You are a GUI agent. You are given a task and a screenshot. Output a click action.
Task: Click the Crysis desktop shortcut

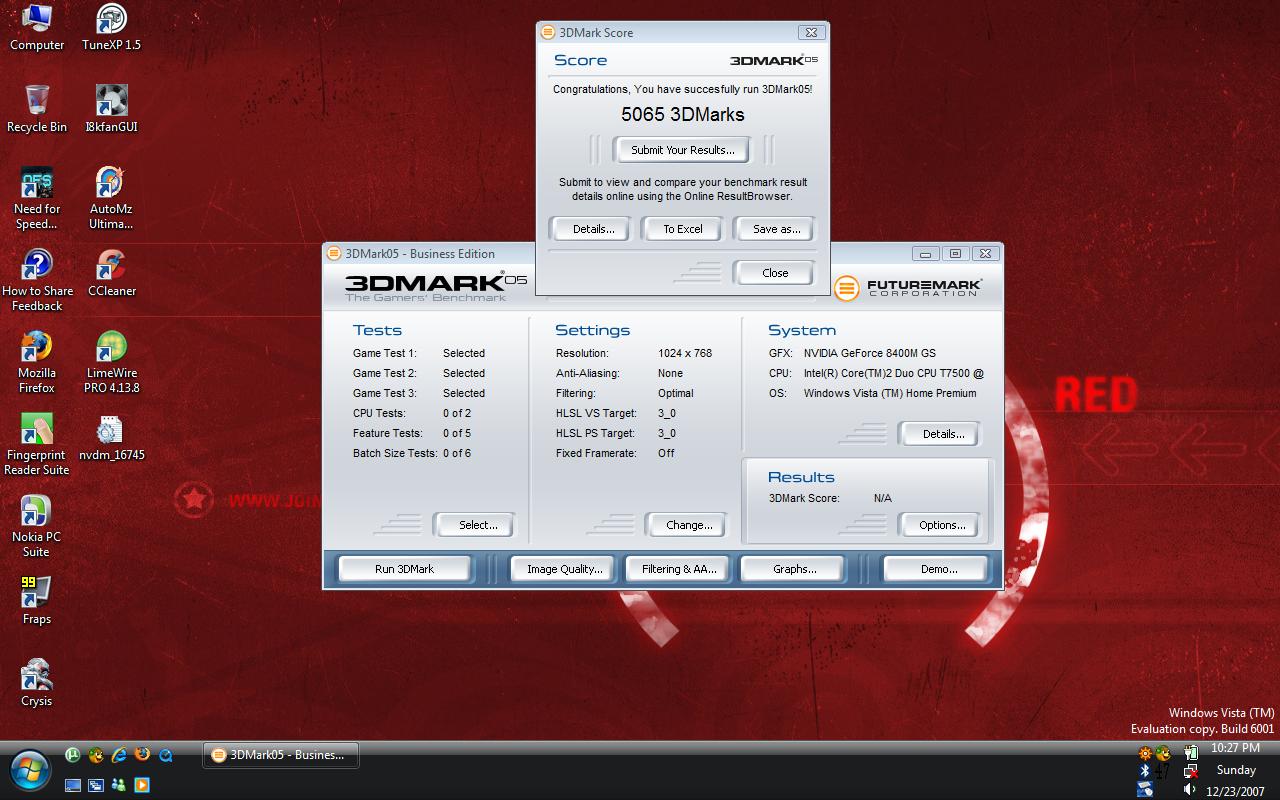(x=37, y=683)
